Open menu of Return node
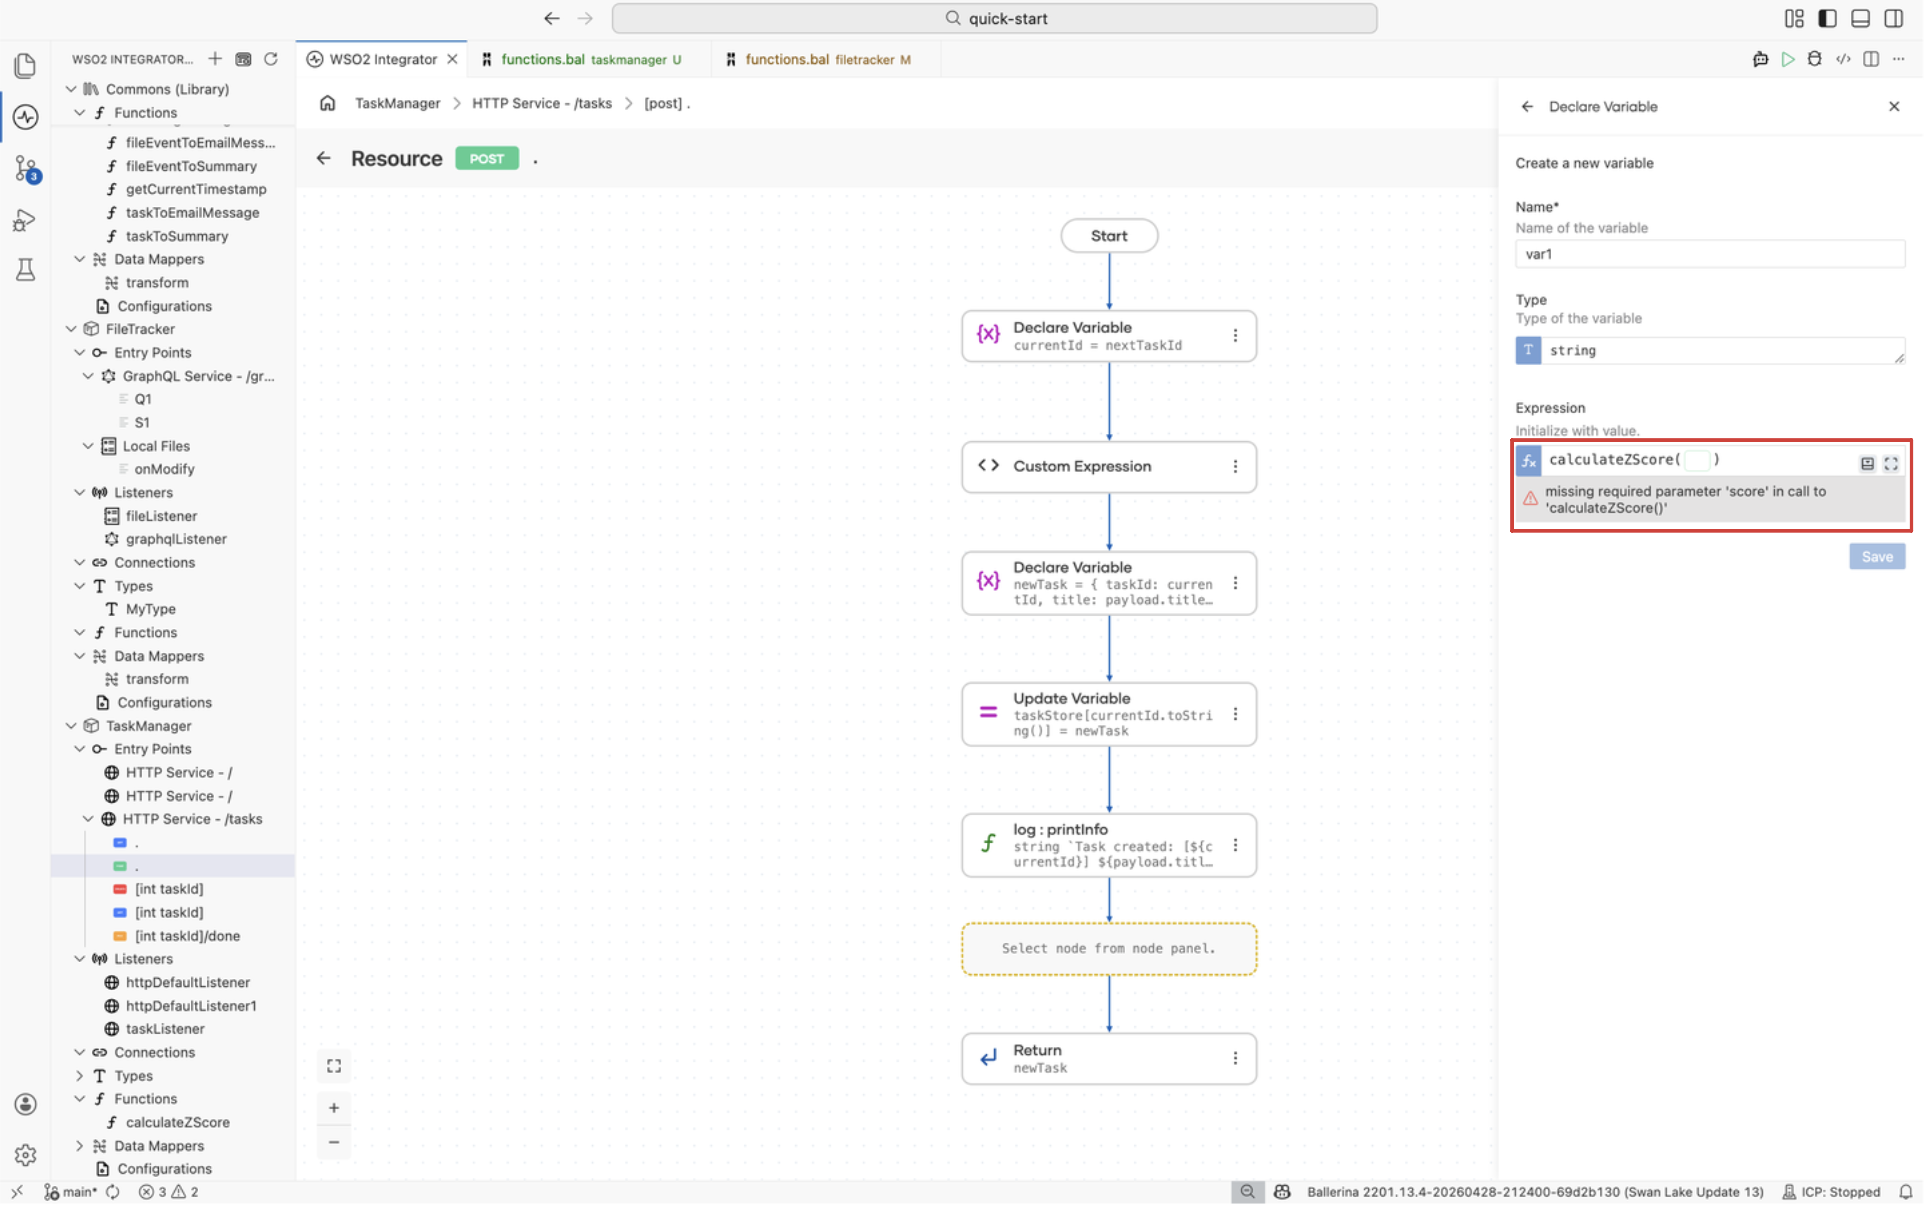This screenshot has width=1930, height=1220. pyautogui.click(x=1235, y=1058)
